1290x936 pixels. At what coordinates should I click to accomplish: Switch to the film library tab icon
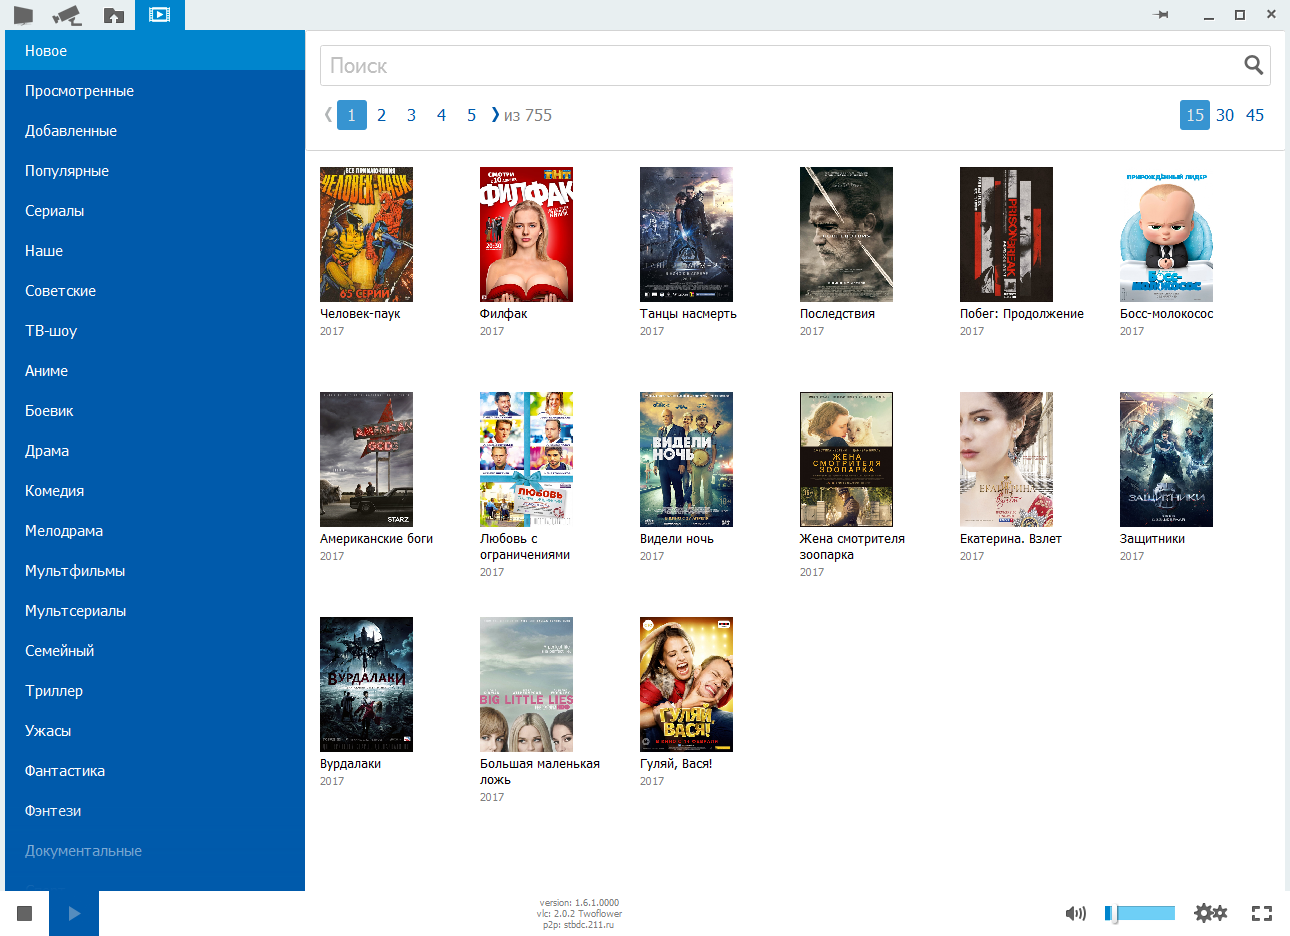coord(159,15)
